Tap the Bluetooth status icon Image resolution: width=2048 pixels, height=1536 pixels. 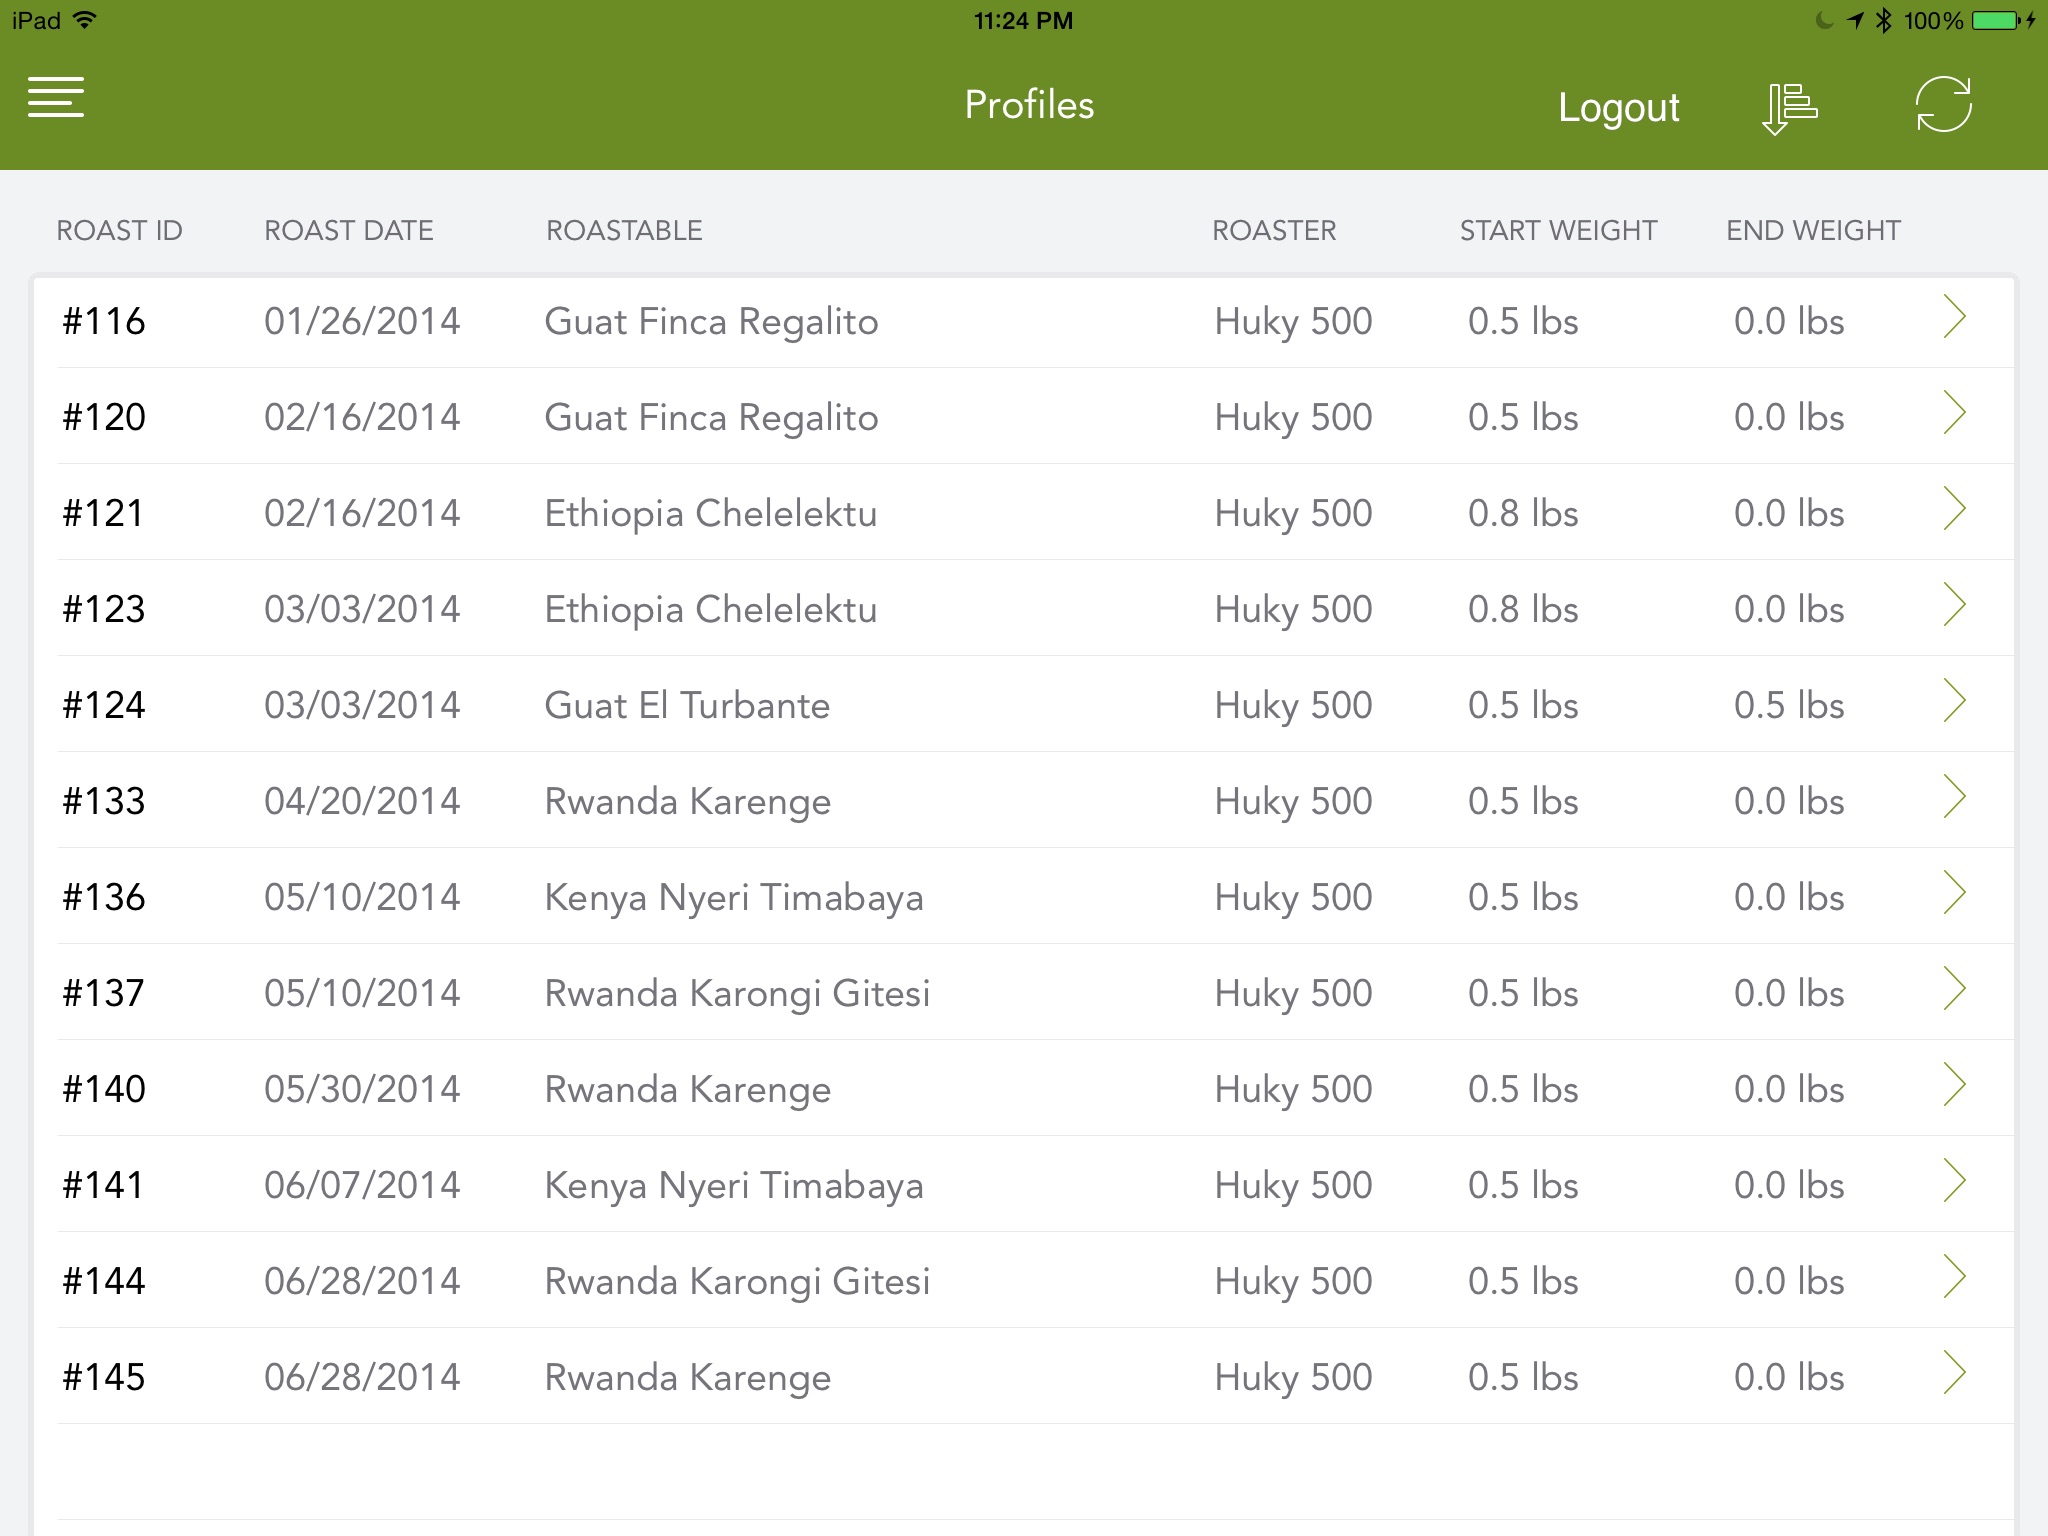click(1884, 20)
